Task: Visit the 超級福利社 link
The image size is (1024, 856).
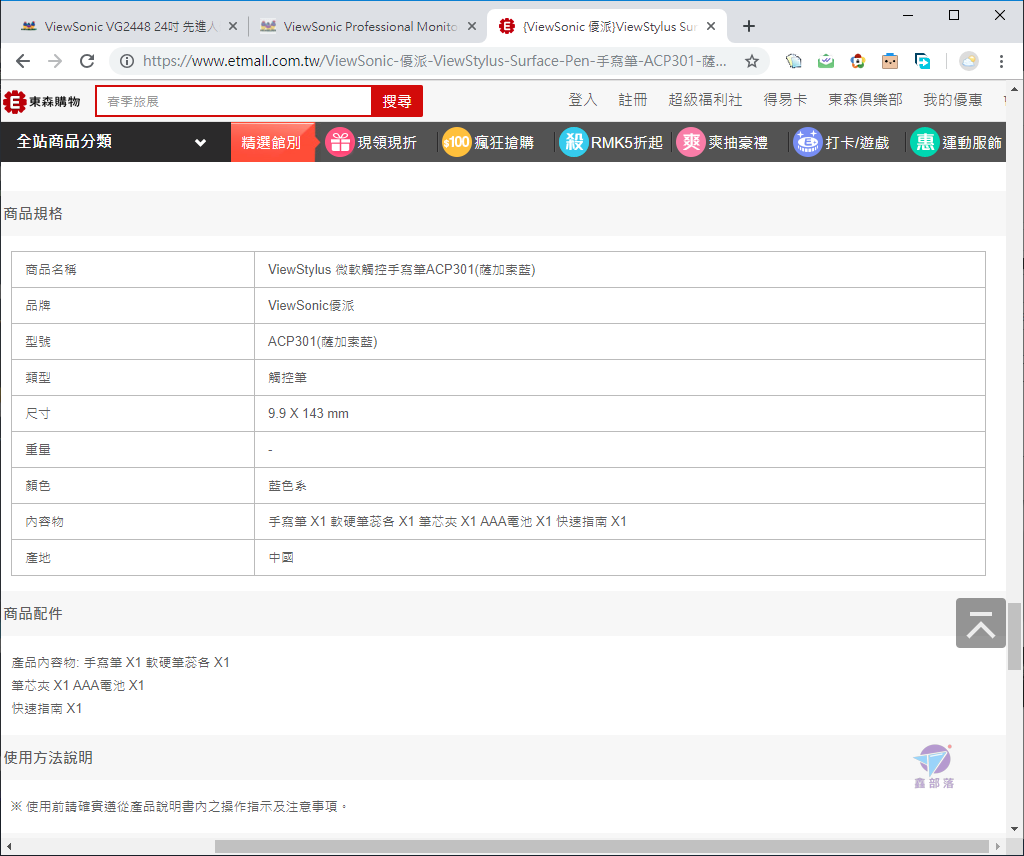Action: click(x=705, y=100)
